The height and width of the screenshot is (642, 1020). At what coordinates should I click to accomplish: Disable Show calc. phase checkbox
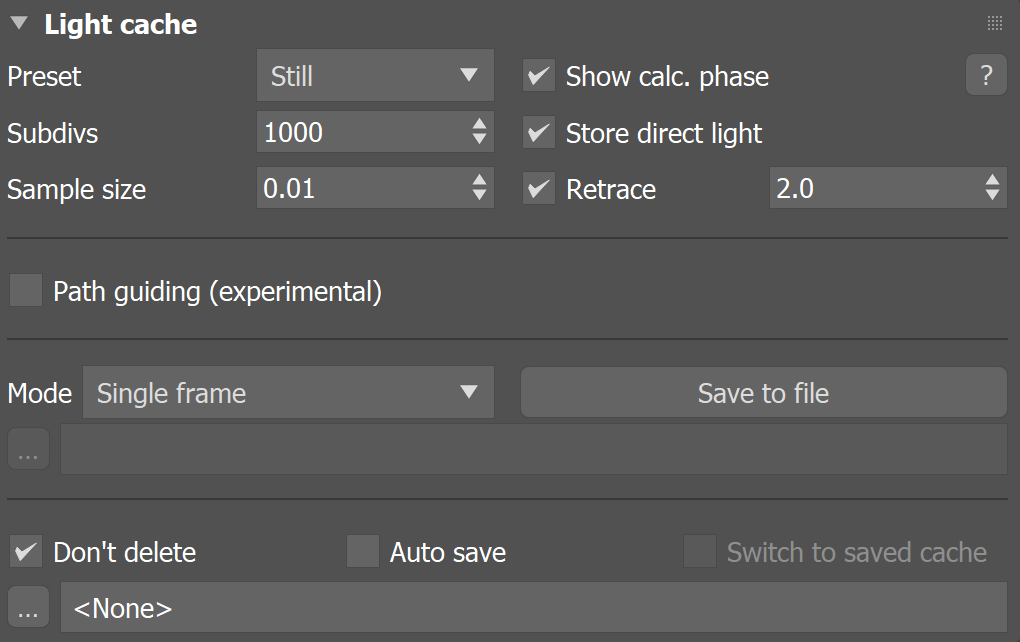[x=539, y=76]
